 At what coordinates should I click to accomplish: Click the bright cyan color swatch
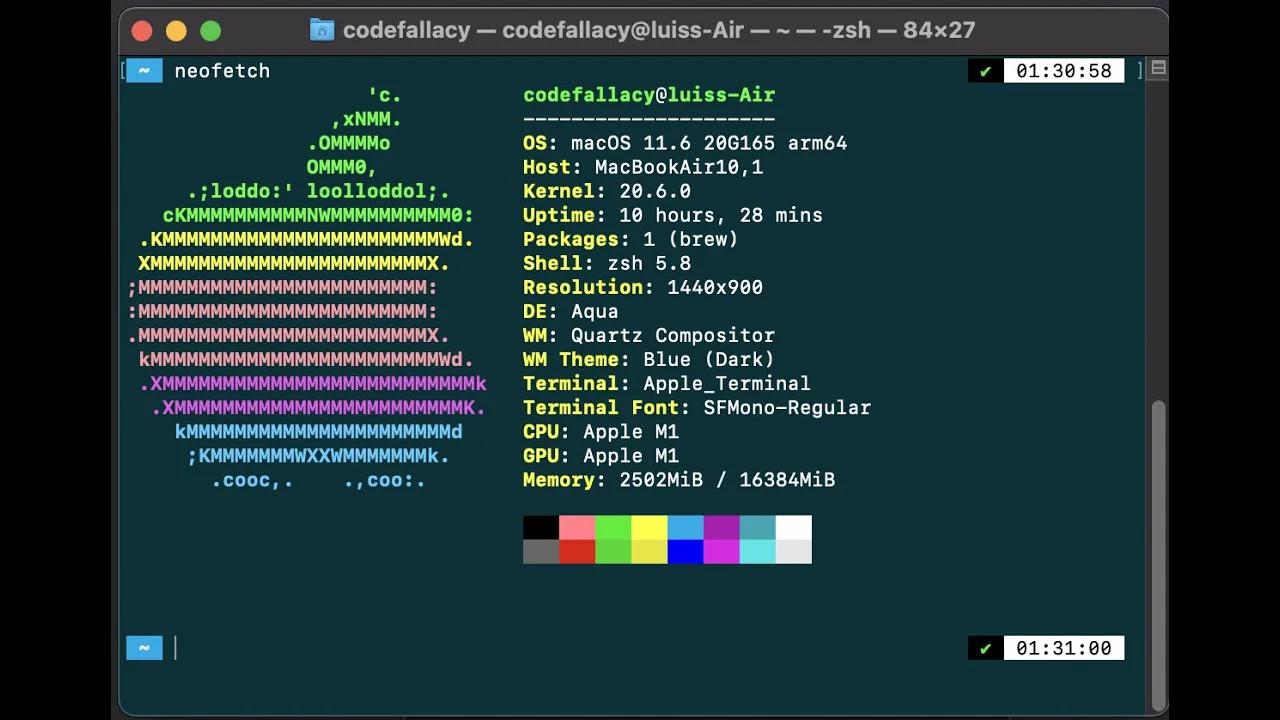pos(757,551)
